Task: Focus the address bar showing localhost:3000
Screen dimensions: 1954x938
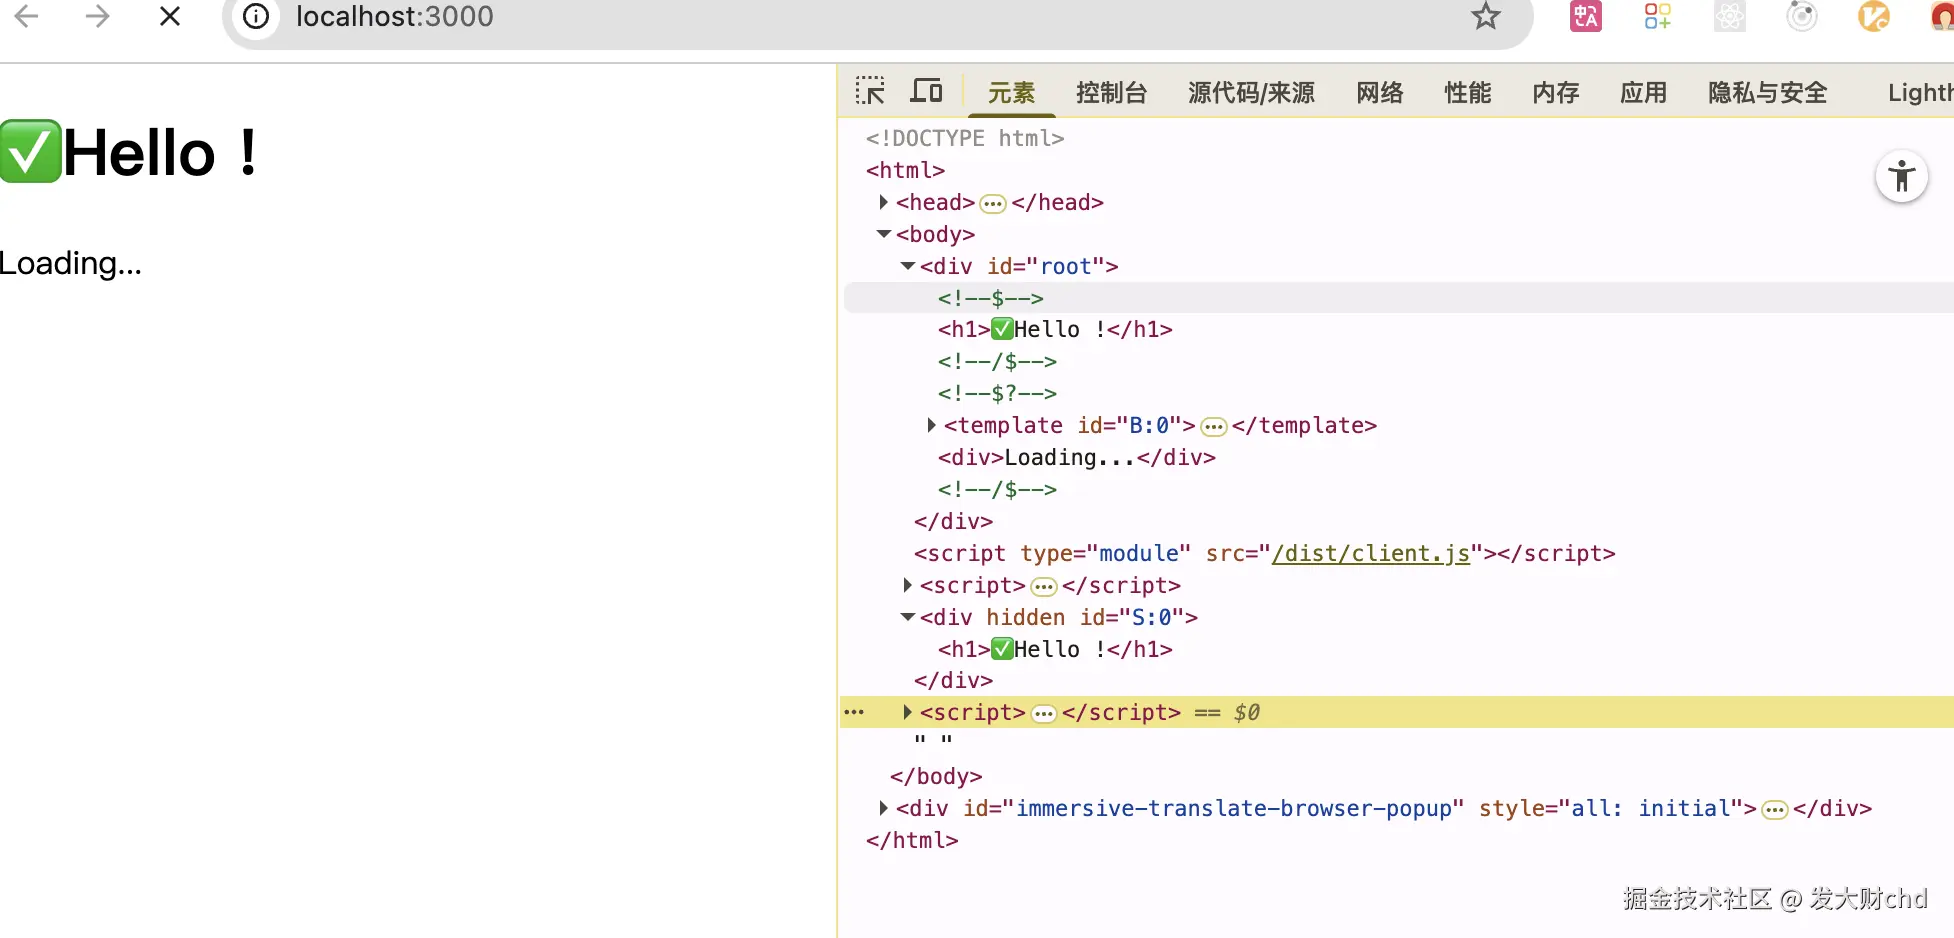Action: click(x=880, y=16)
